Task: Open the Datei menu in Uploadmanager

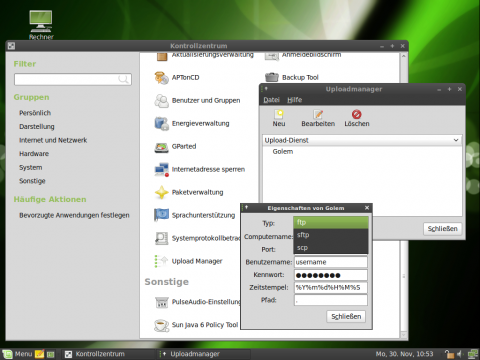Action: click(271, 100)
